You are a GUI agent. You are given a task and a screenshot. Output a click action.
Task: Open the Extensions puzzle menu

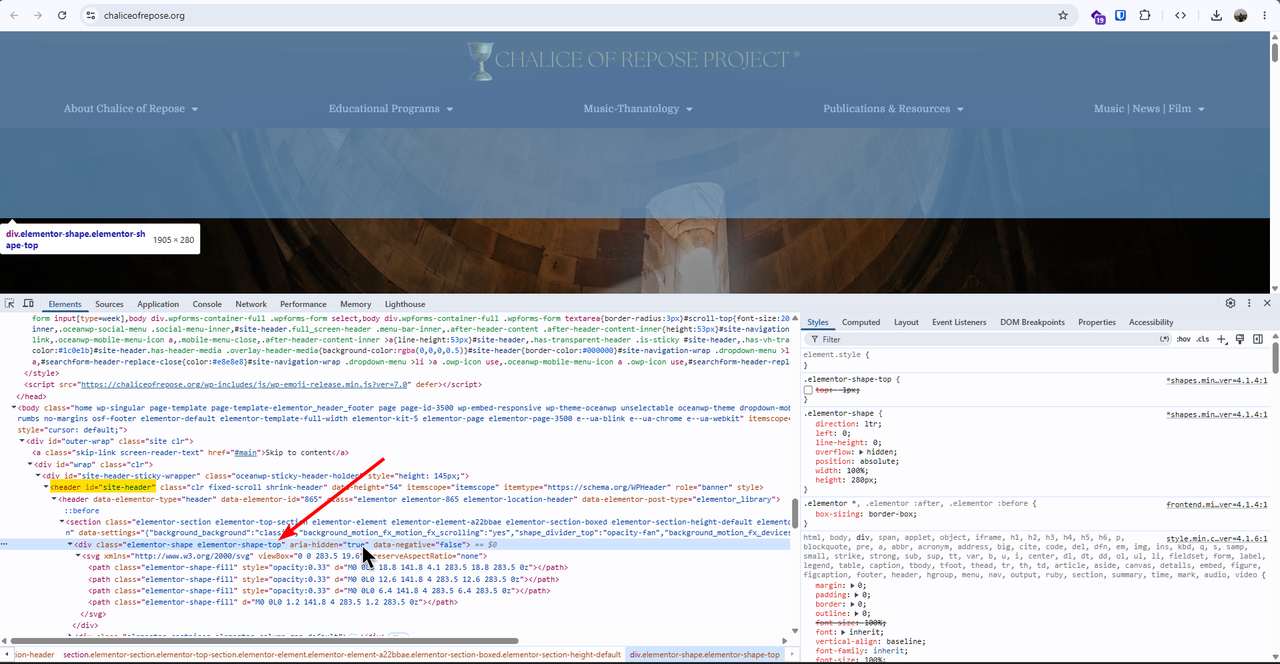(x=1145, y=16)
